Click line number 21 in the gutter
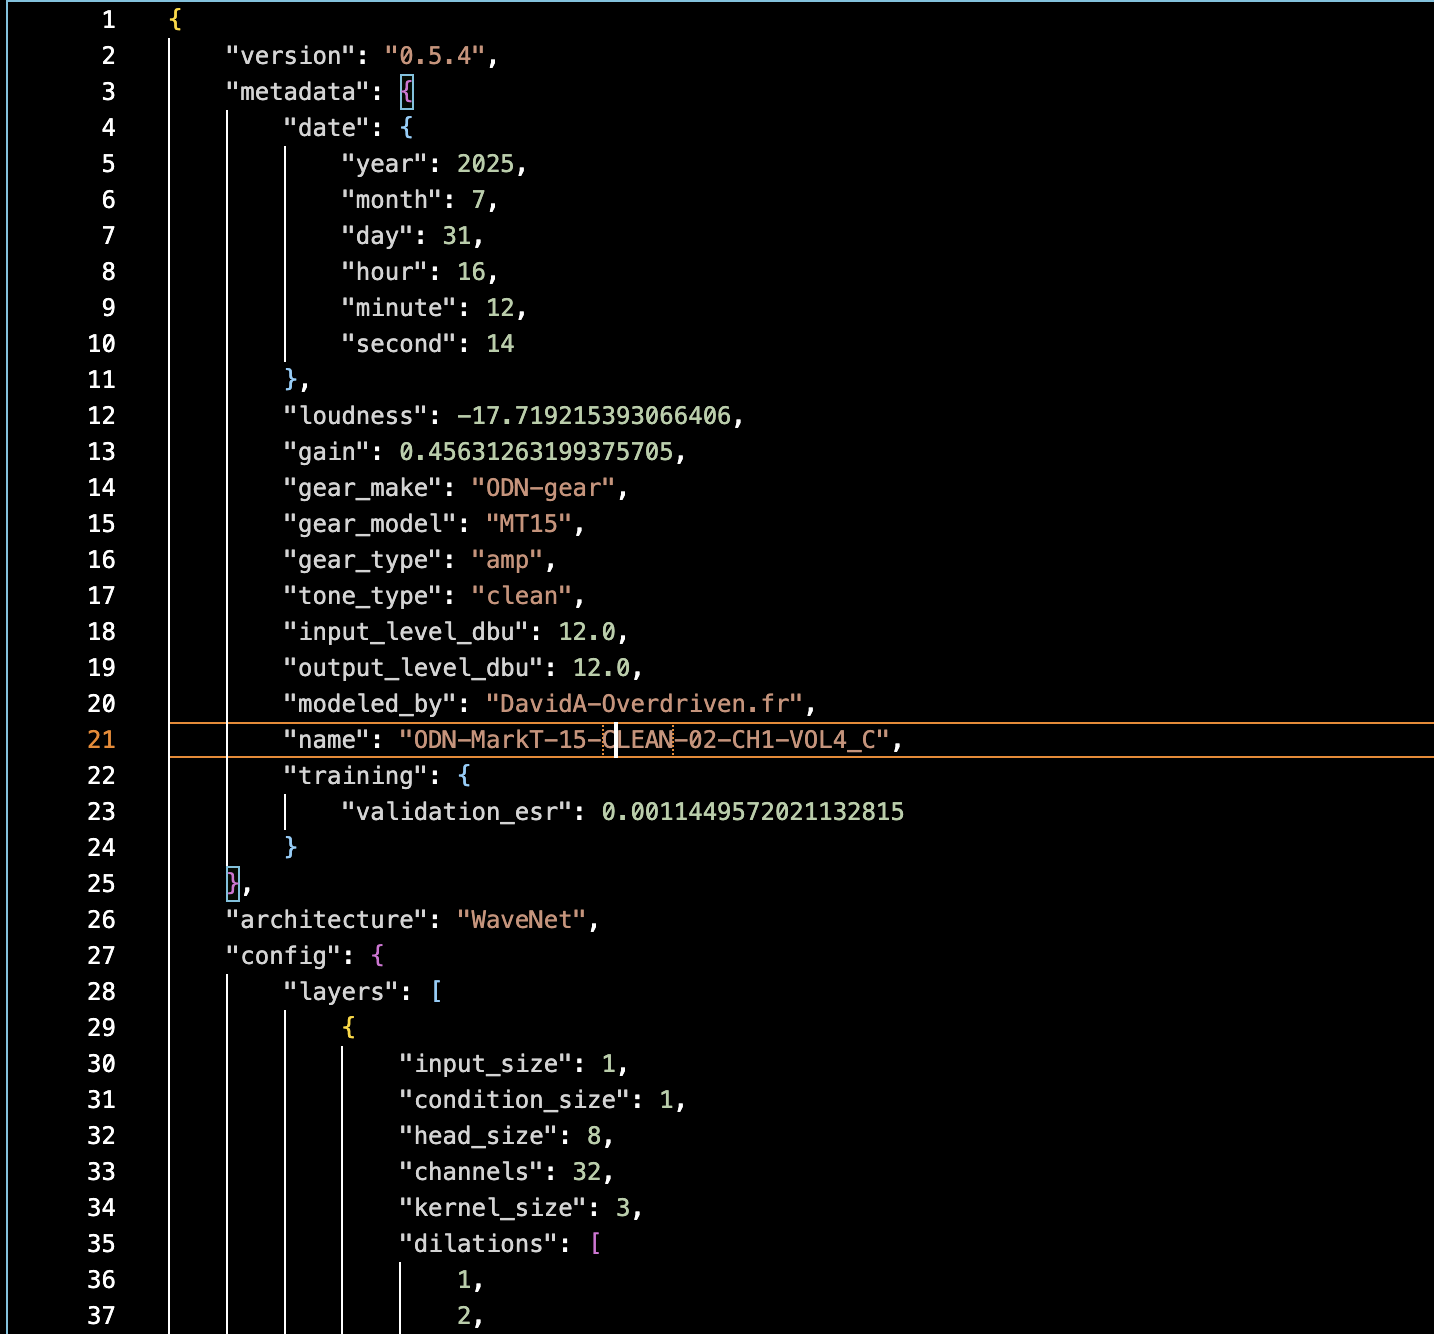The width and height of the screenshot is (1434, 1334). click(x=101, y=740)
